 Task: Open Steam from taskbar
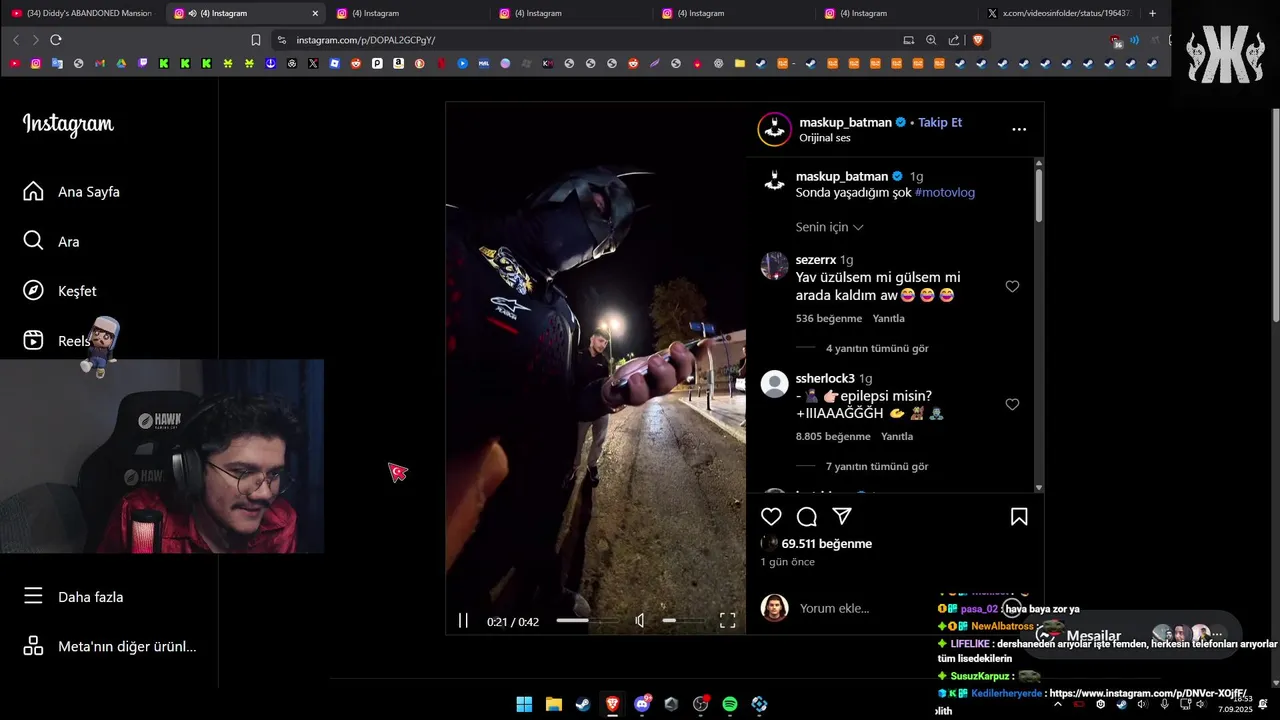[x=582, y=704]
